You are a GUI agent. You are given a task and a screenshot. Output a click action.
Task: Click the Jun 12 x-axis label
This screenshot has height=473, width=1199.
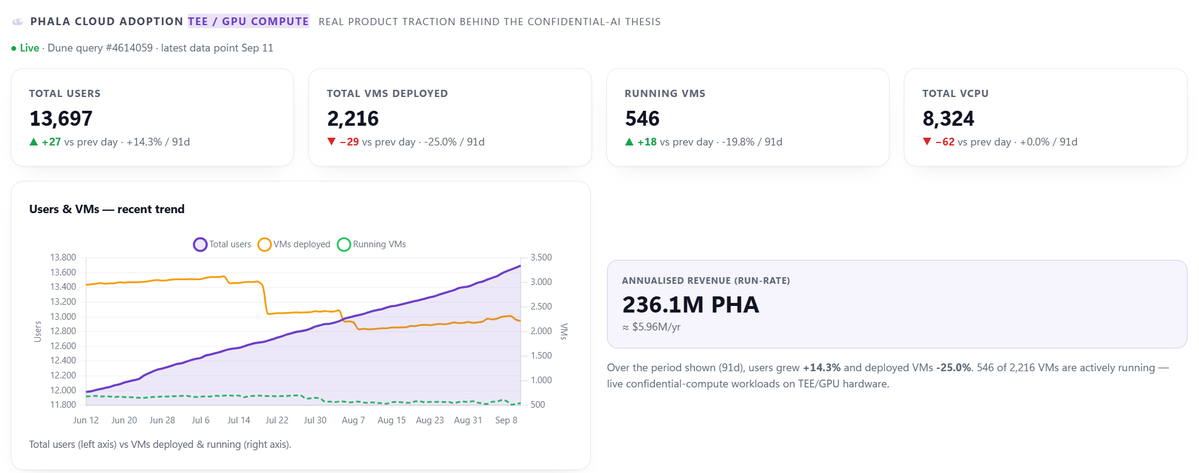(87, 420)
